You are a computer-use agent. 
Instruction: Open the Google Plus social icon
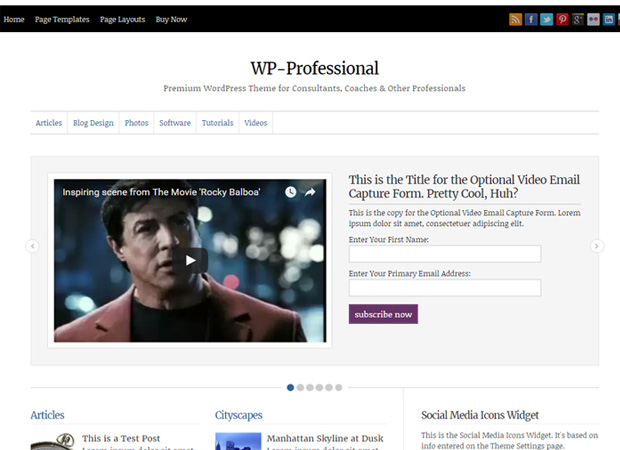[578, 19]
